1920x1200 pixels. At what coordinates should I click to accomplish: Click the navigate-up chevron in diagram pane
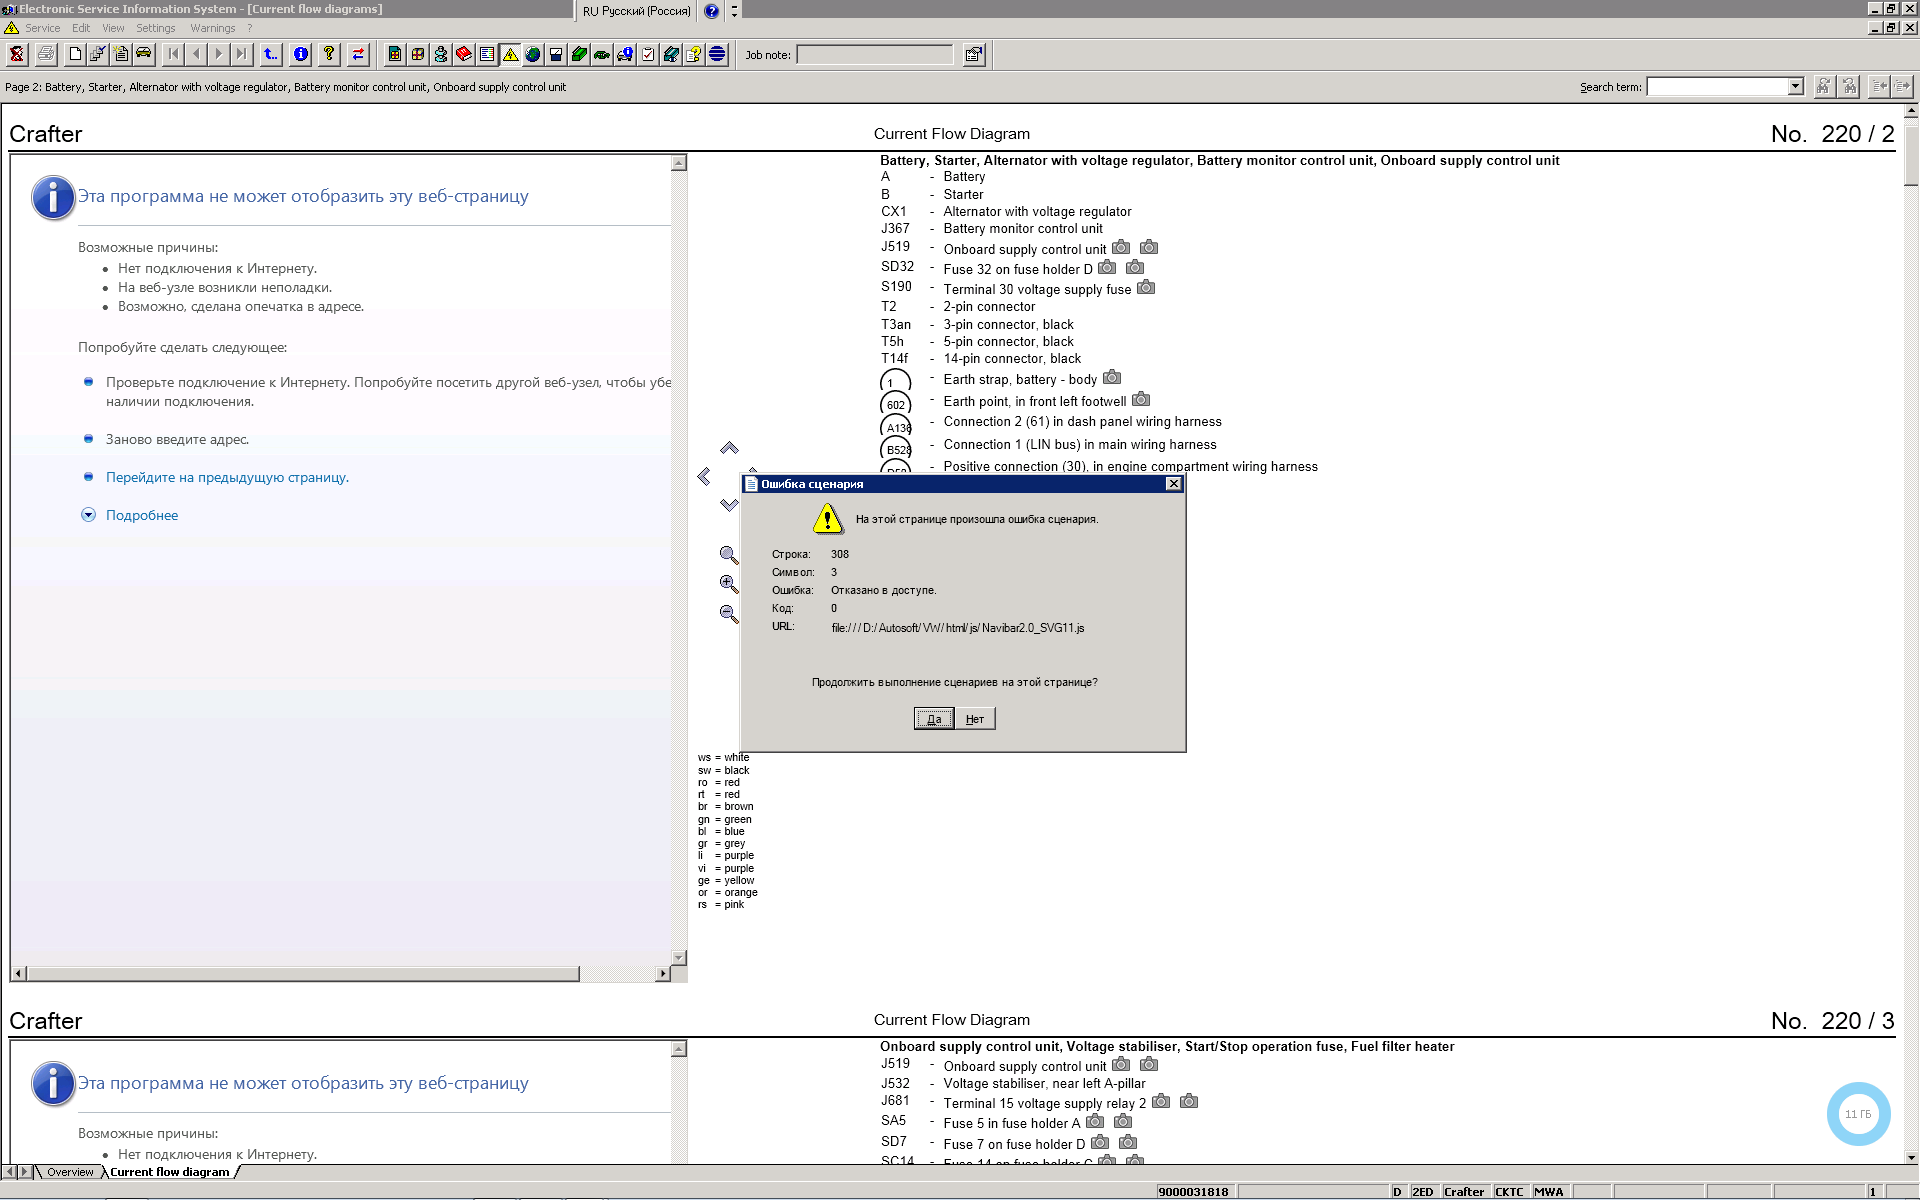(729, 448)
